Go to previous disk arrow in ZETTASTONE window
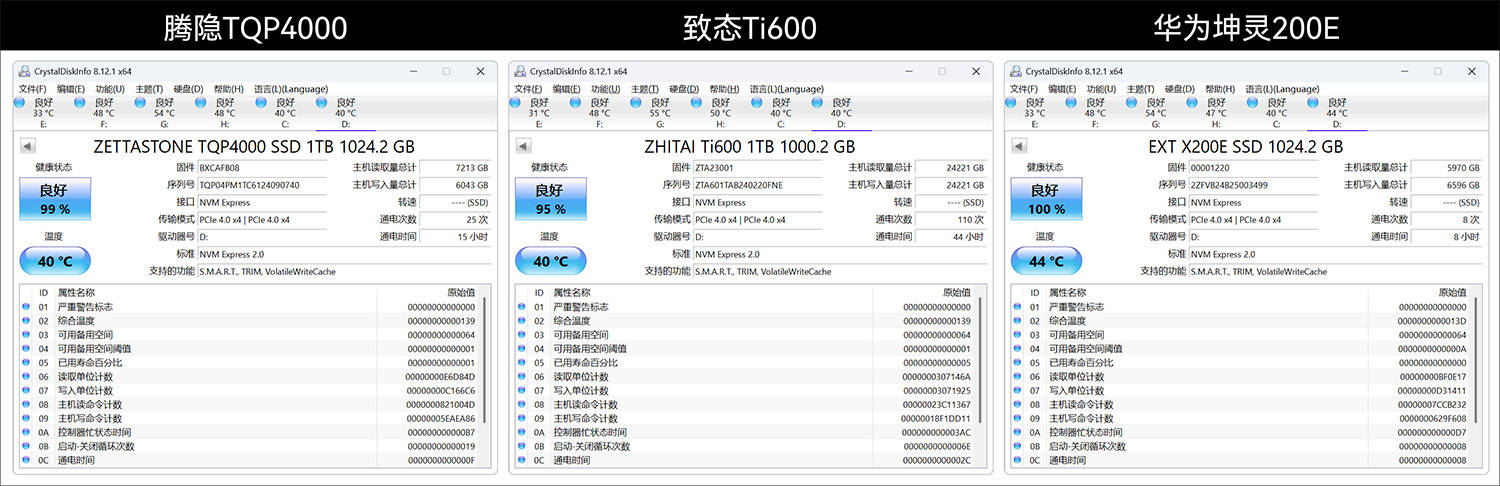 27,146
